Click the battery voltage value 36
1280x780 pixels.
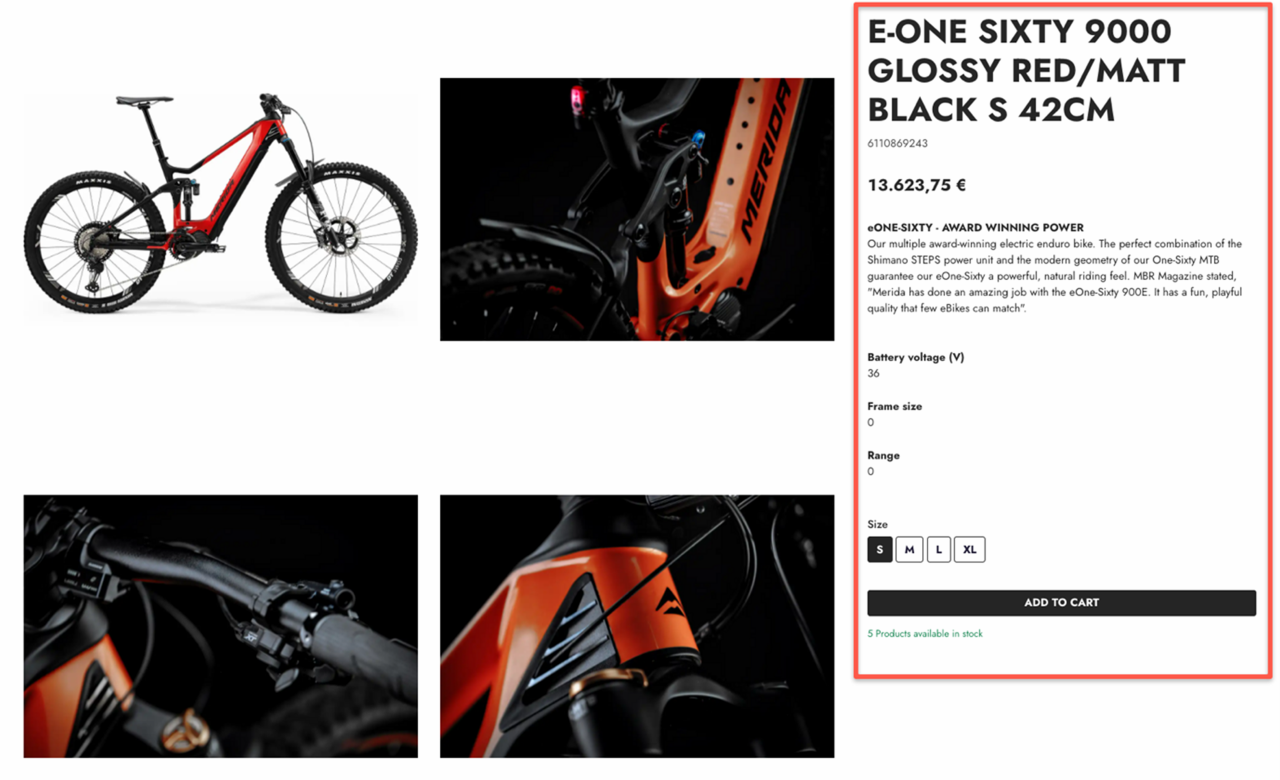[873, 373]
